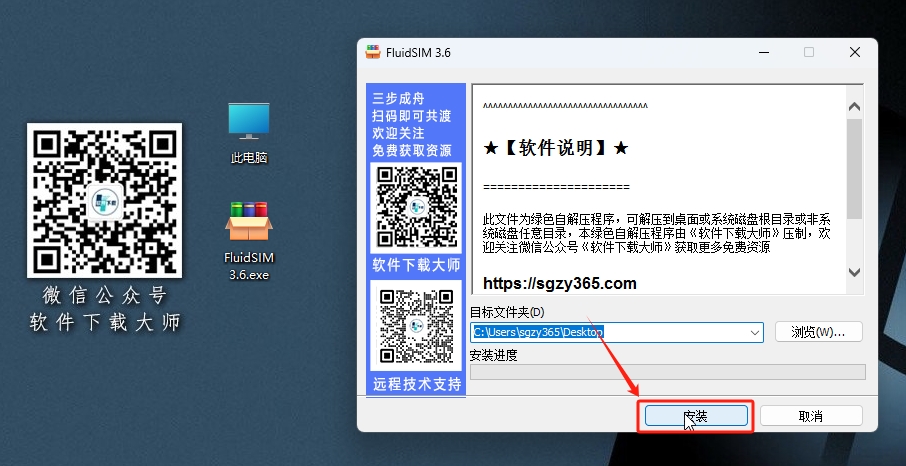Click the 取消 button

pos(811,416)
